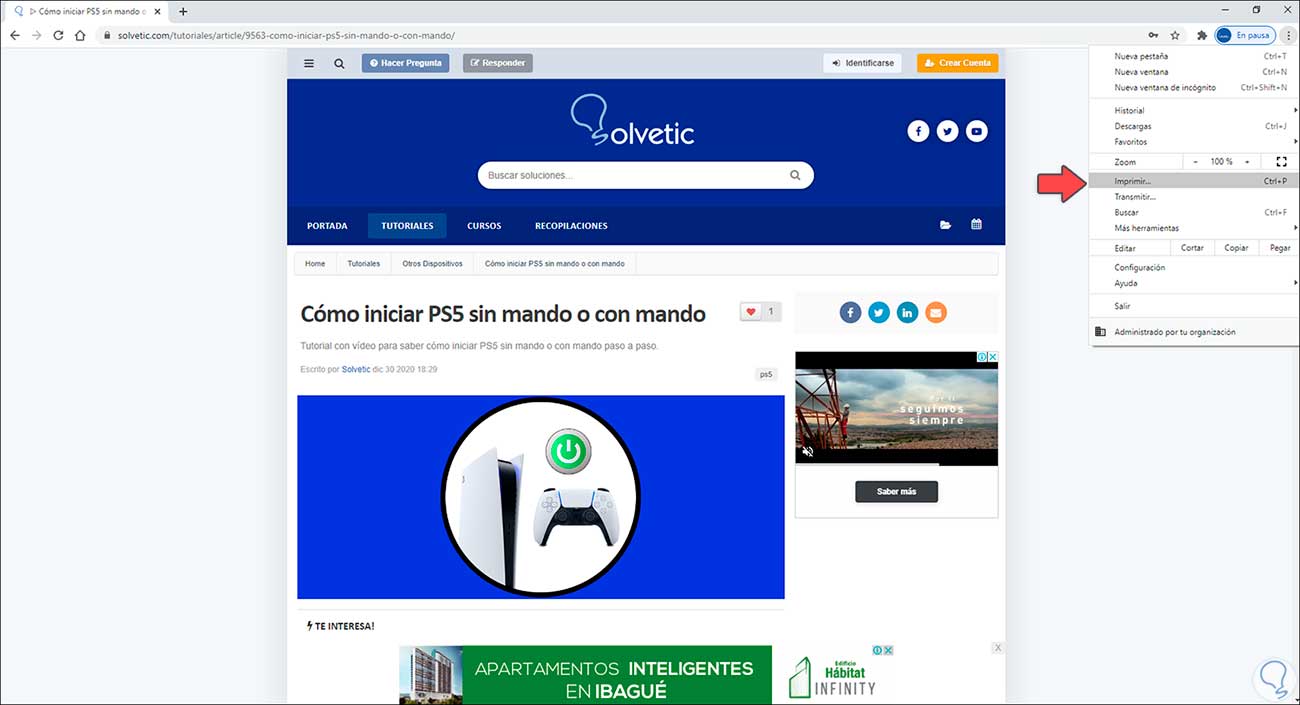Click the folder icon in the navigation bar
This screenshot has height=705, width=1300.
coord(945,225)
